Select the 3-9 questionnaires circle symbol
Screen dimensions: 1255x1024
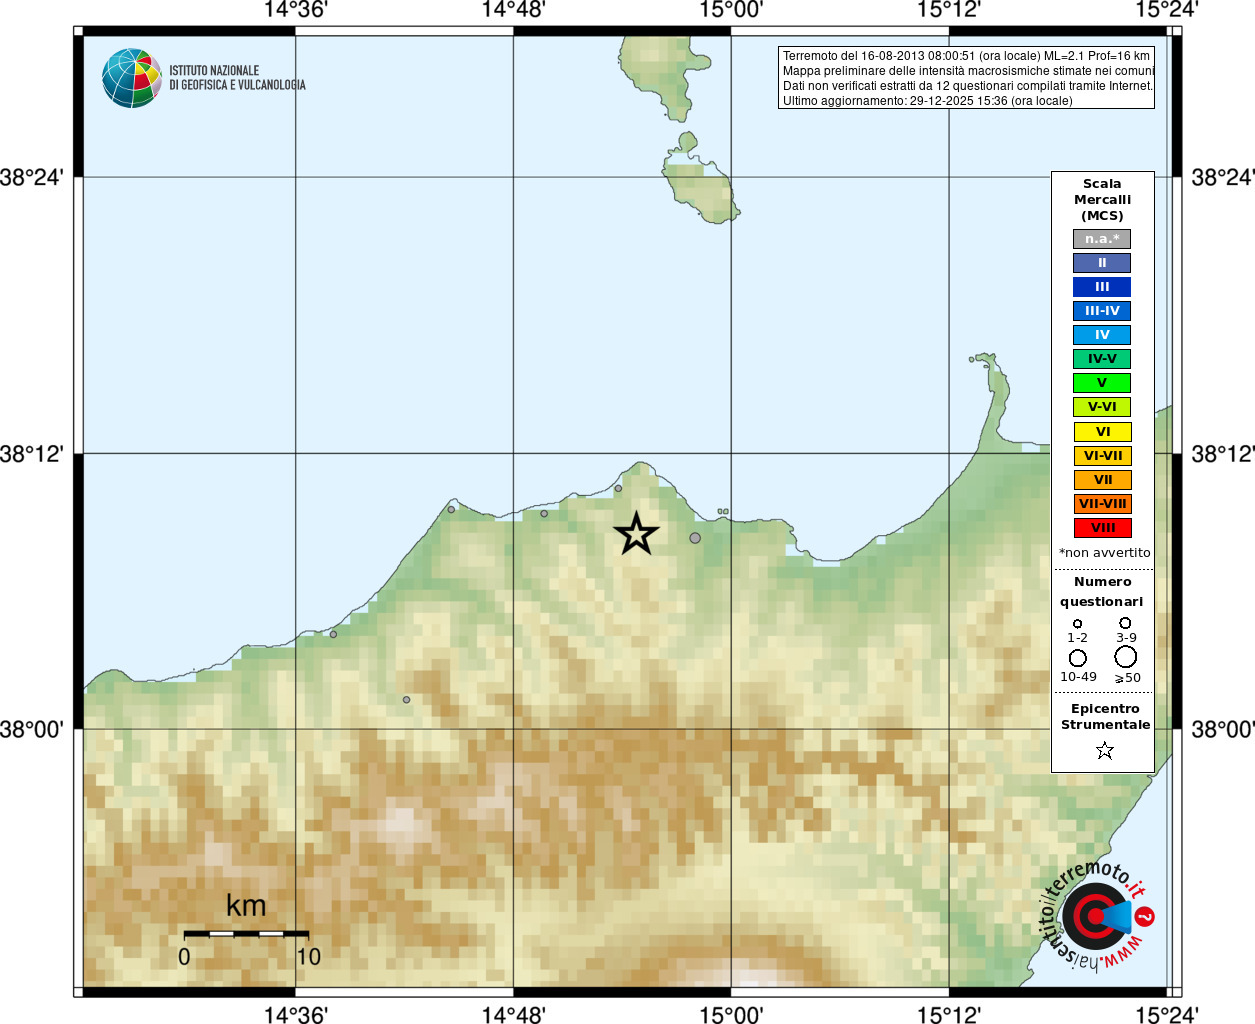click(1125, 623)
